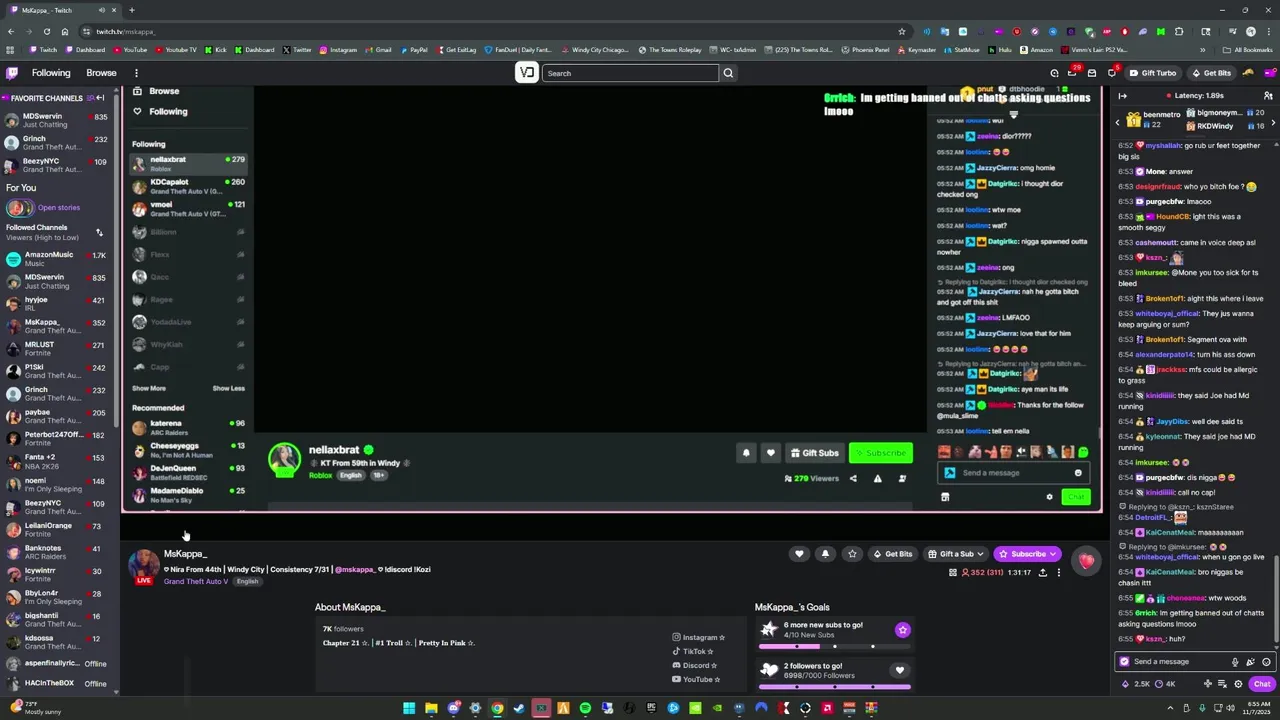The width and height of the screenshot is (1280, 720).
Task: Click MsKappa_ heart unfollow icon
Action: [799, 554]
